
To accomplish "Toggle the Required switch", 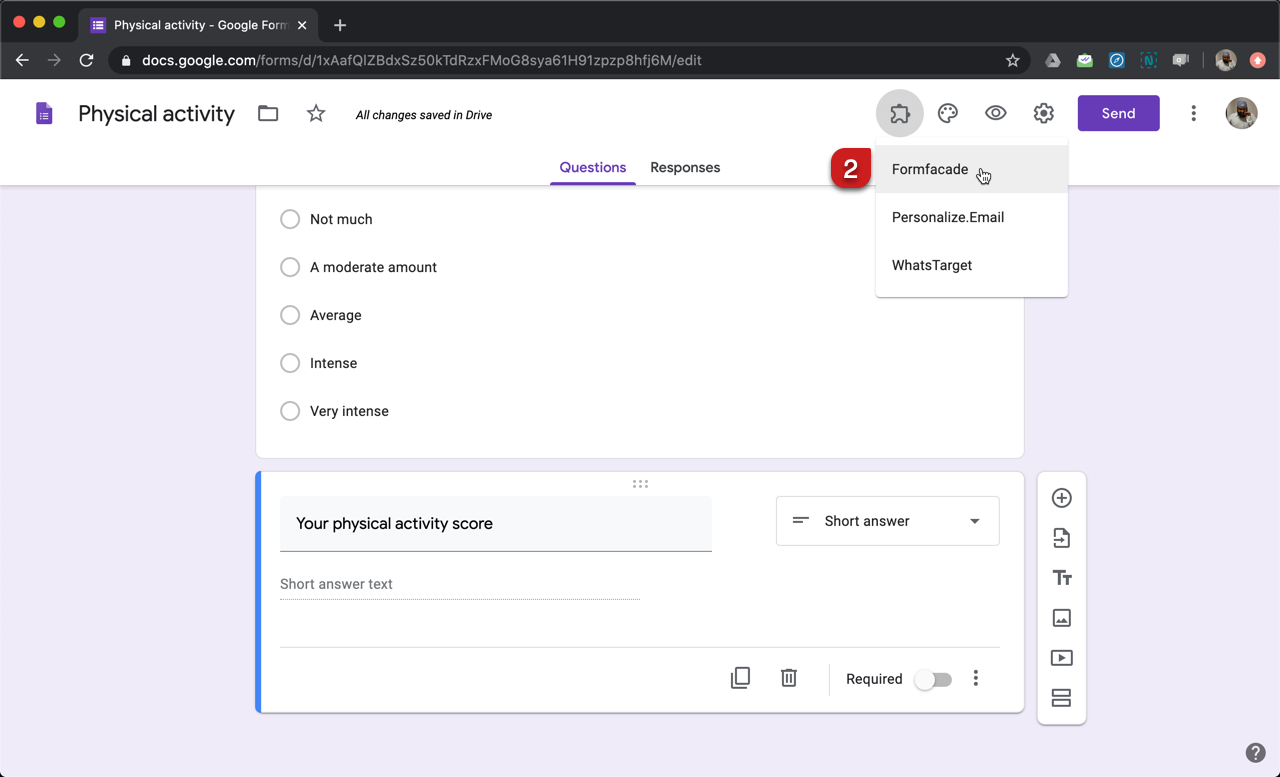I will click(933, 679).
